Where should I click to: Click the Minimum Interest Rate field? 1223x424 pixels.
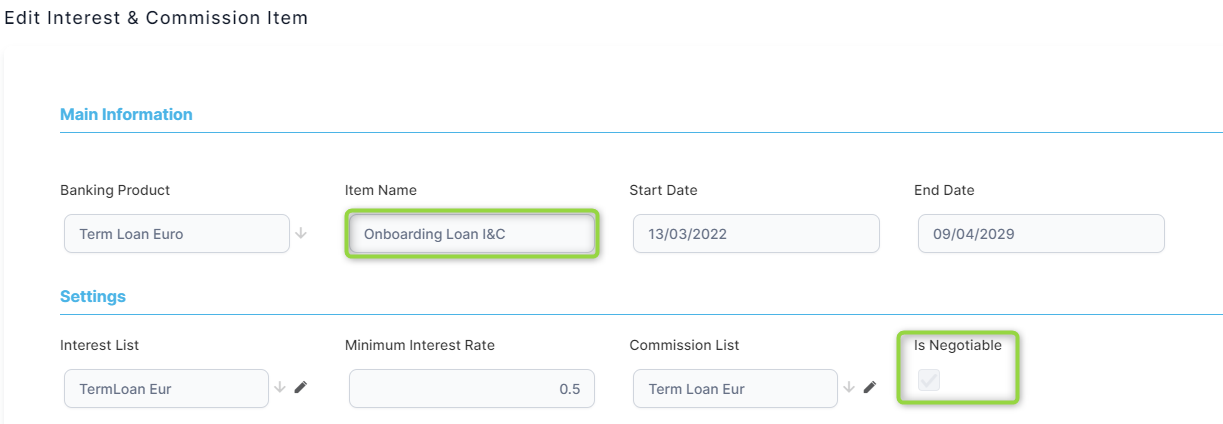point(471,389)
